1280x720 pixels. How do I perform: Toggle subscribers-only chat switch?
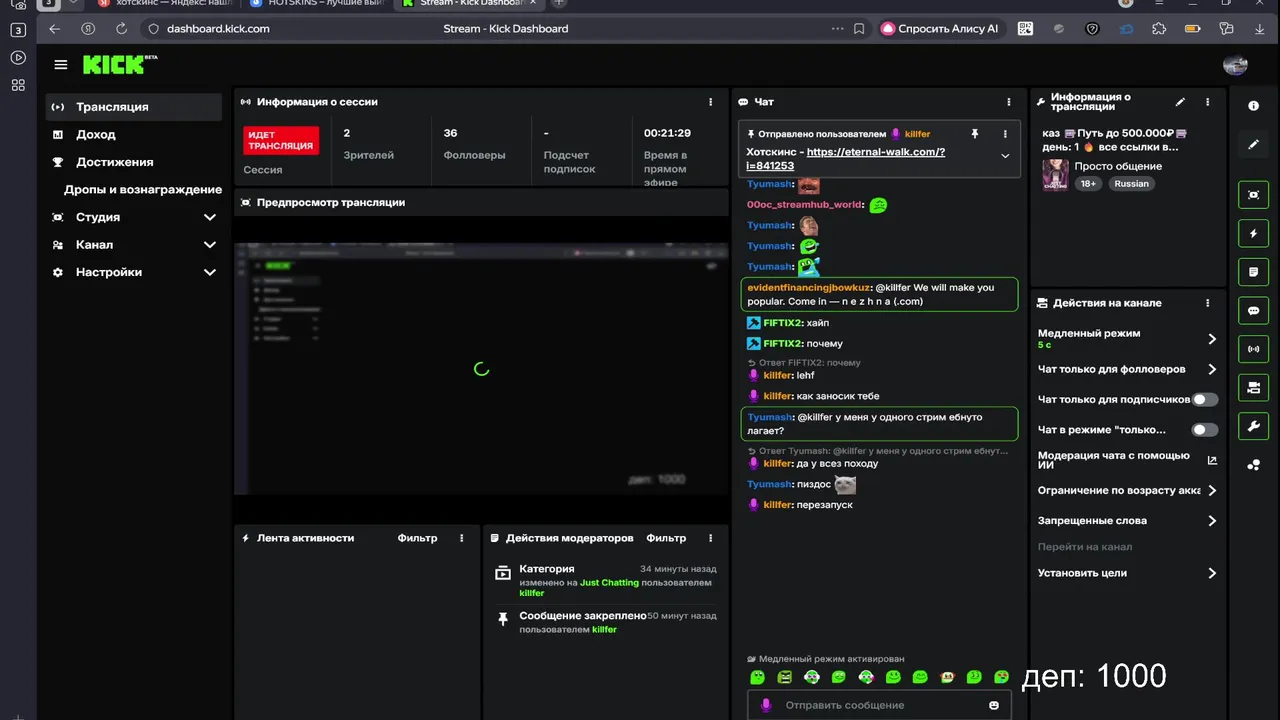[x=1205, y=399]
